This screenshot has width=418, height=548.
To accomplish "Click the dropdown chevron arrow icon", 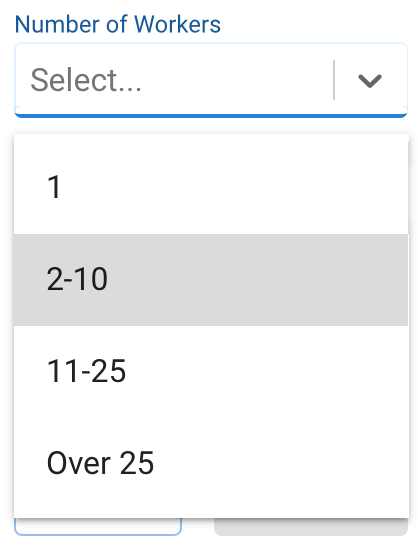I will click(x=369, y=81).
